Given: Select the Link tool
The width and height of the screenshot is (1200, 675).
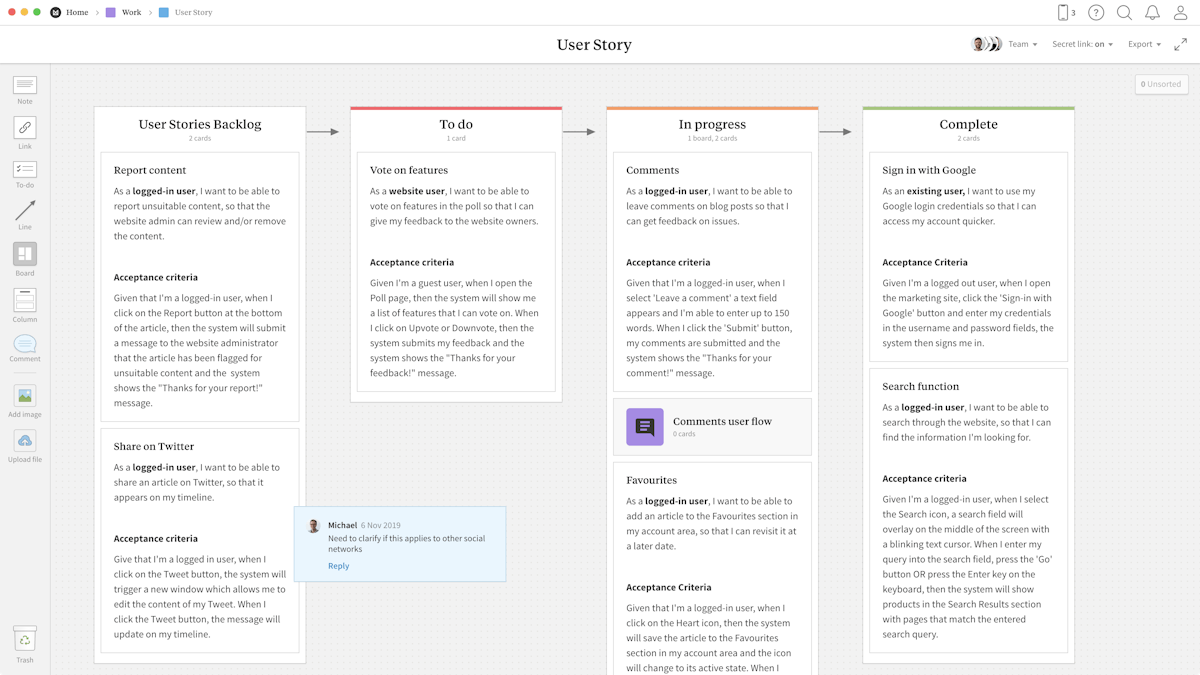Looking at the screenshot, I should pos(24,128).
